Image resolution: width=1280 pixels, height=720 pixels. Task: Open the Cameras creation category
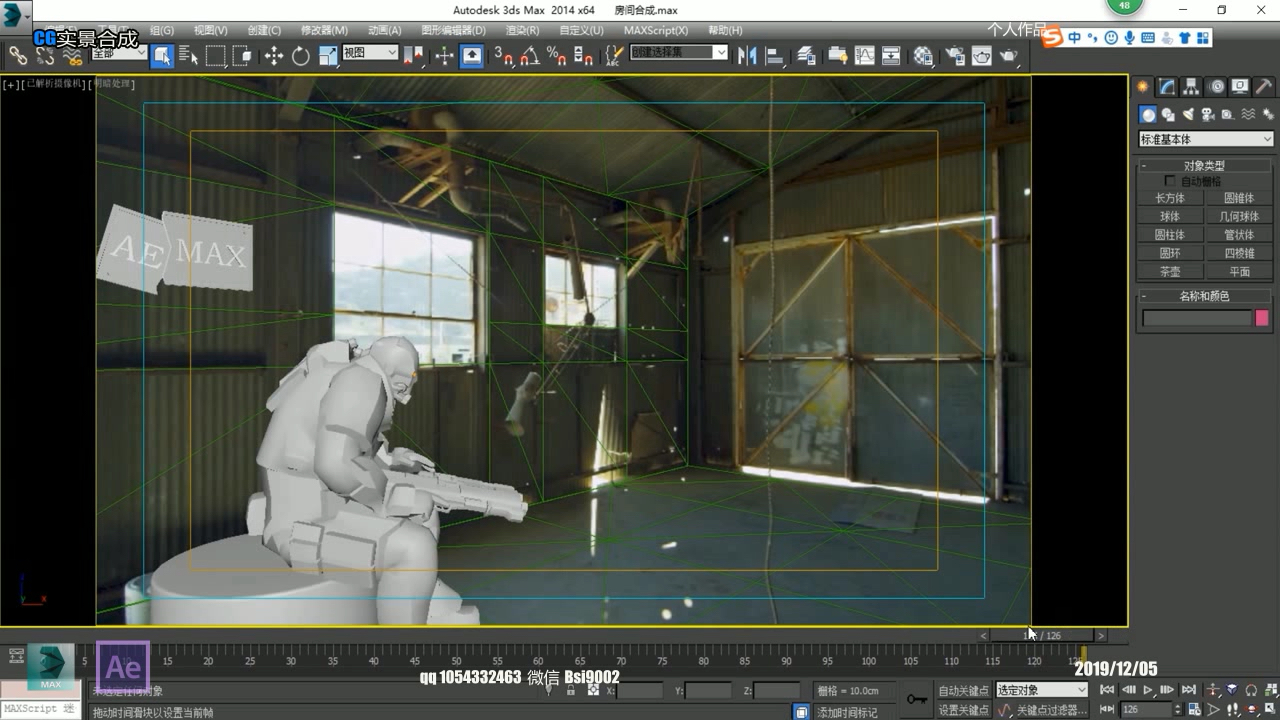pyautogui.click(x=1207, y=114)
